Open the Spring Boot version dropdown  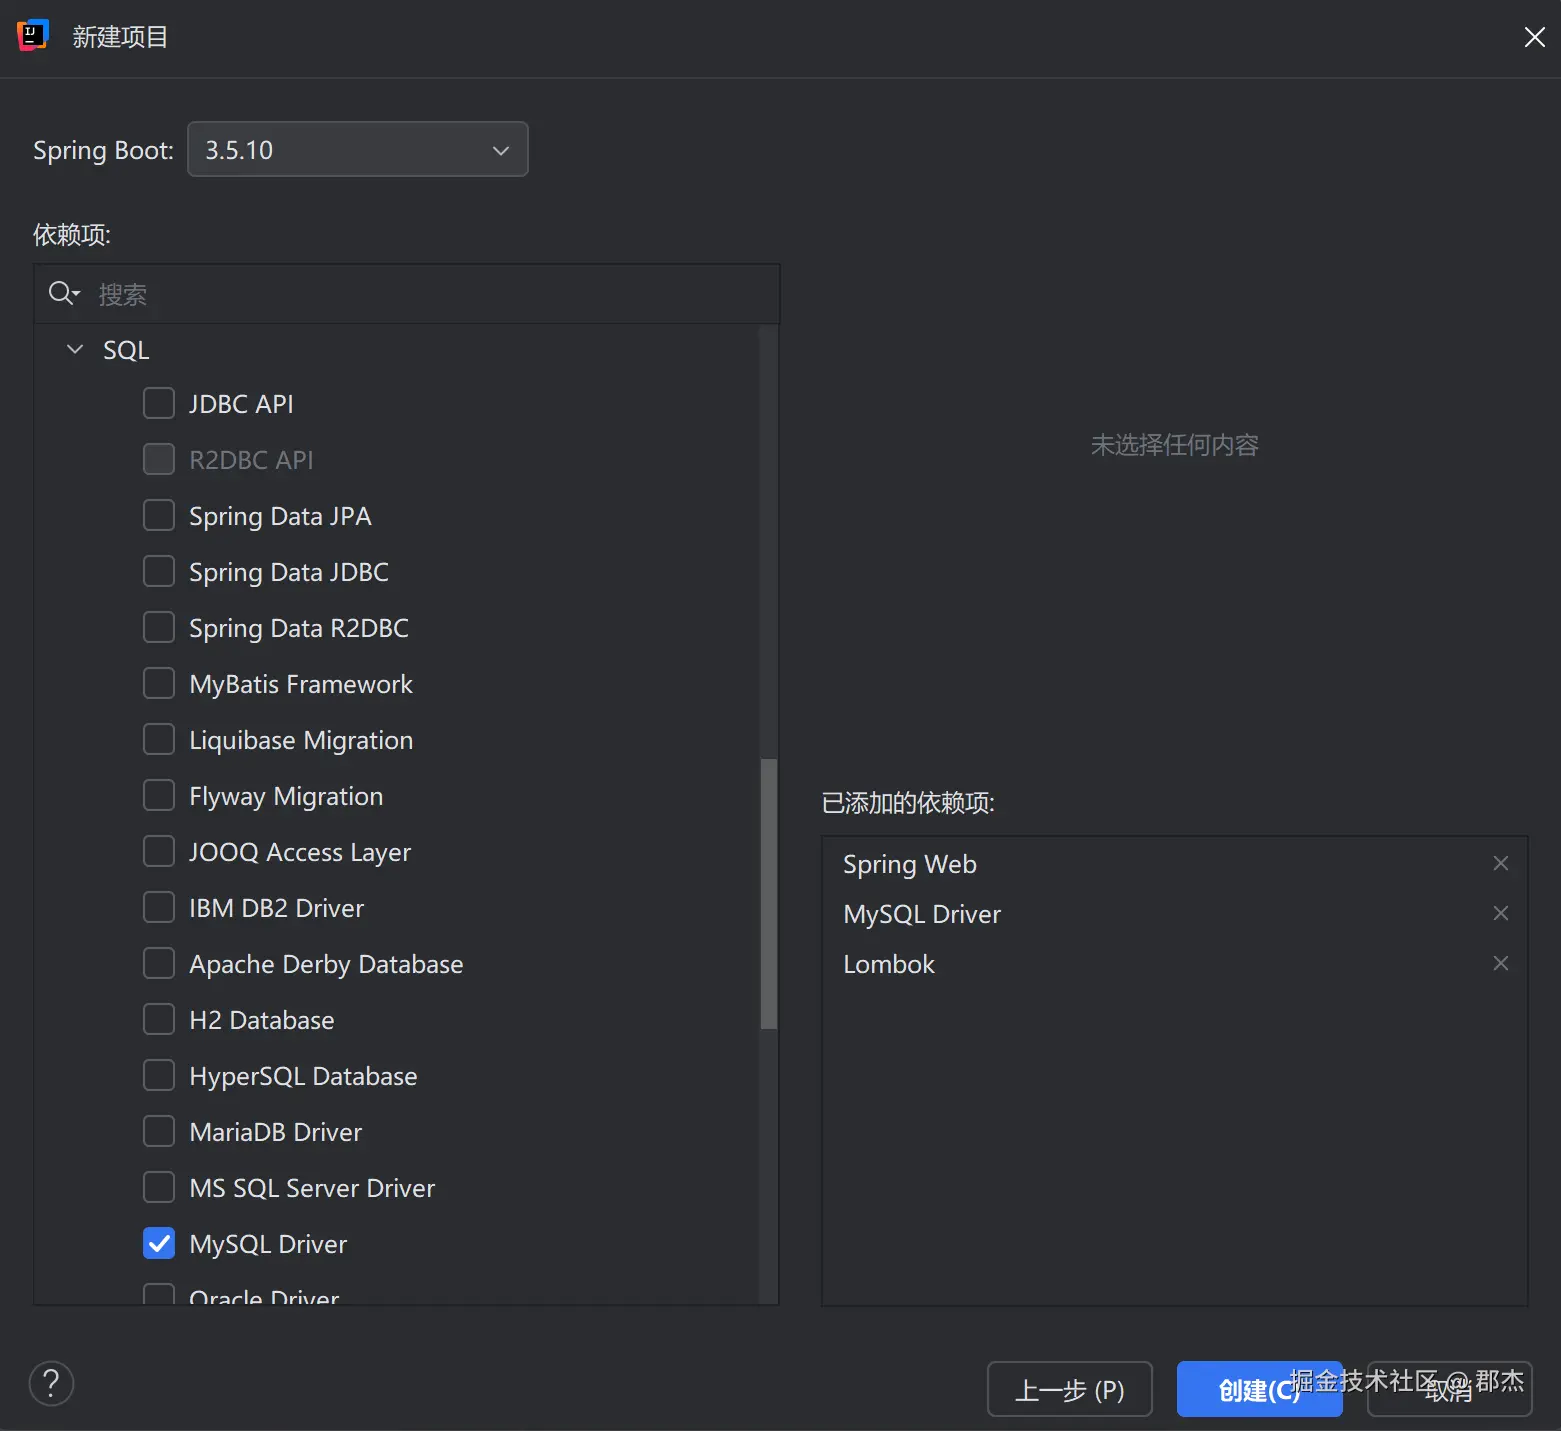point(358,149)
